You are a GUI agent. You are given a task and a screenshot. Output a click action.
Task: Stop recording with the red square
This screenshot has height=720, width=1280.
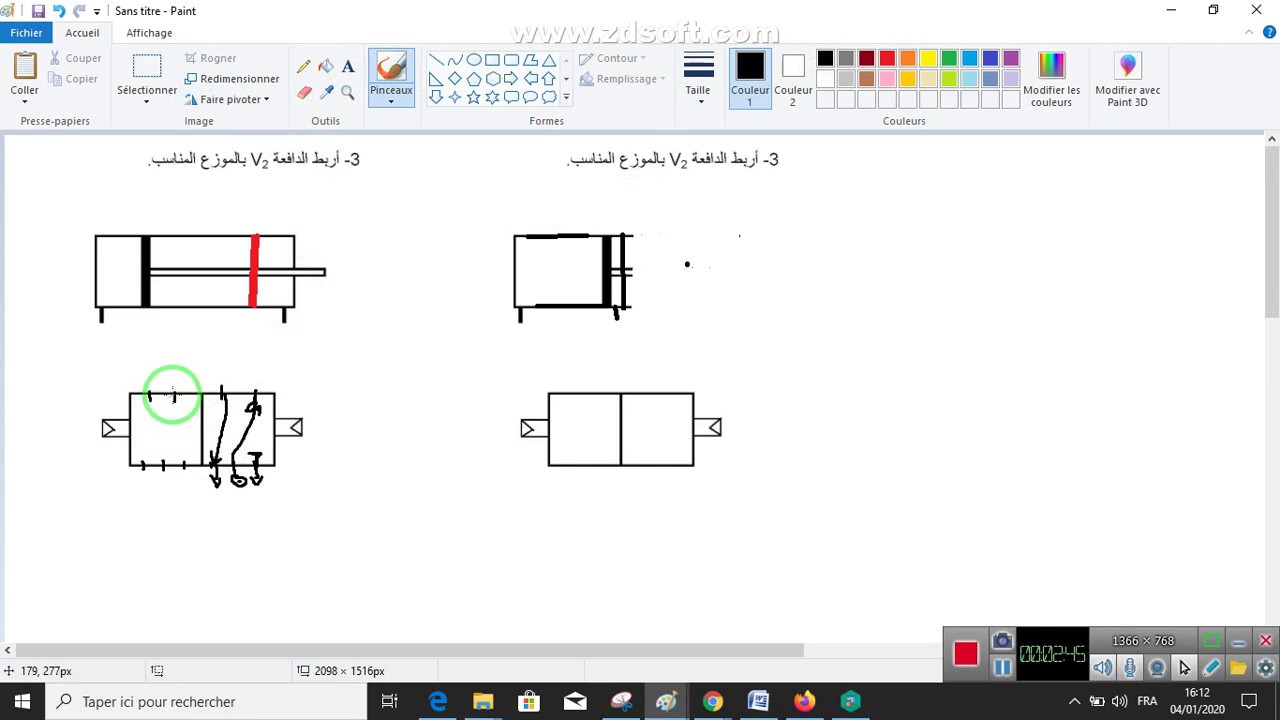point(965,654)
